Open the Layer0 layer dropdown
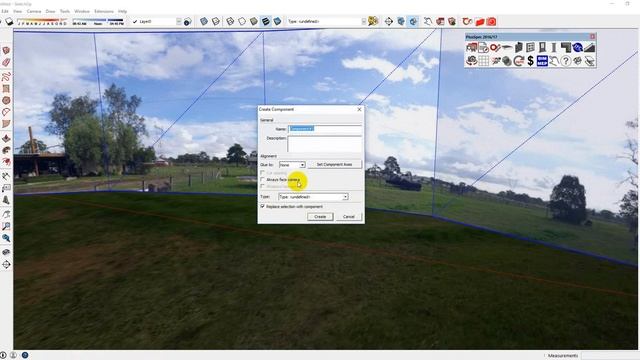The image size is (640, 360). coord(157,22)
